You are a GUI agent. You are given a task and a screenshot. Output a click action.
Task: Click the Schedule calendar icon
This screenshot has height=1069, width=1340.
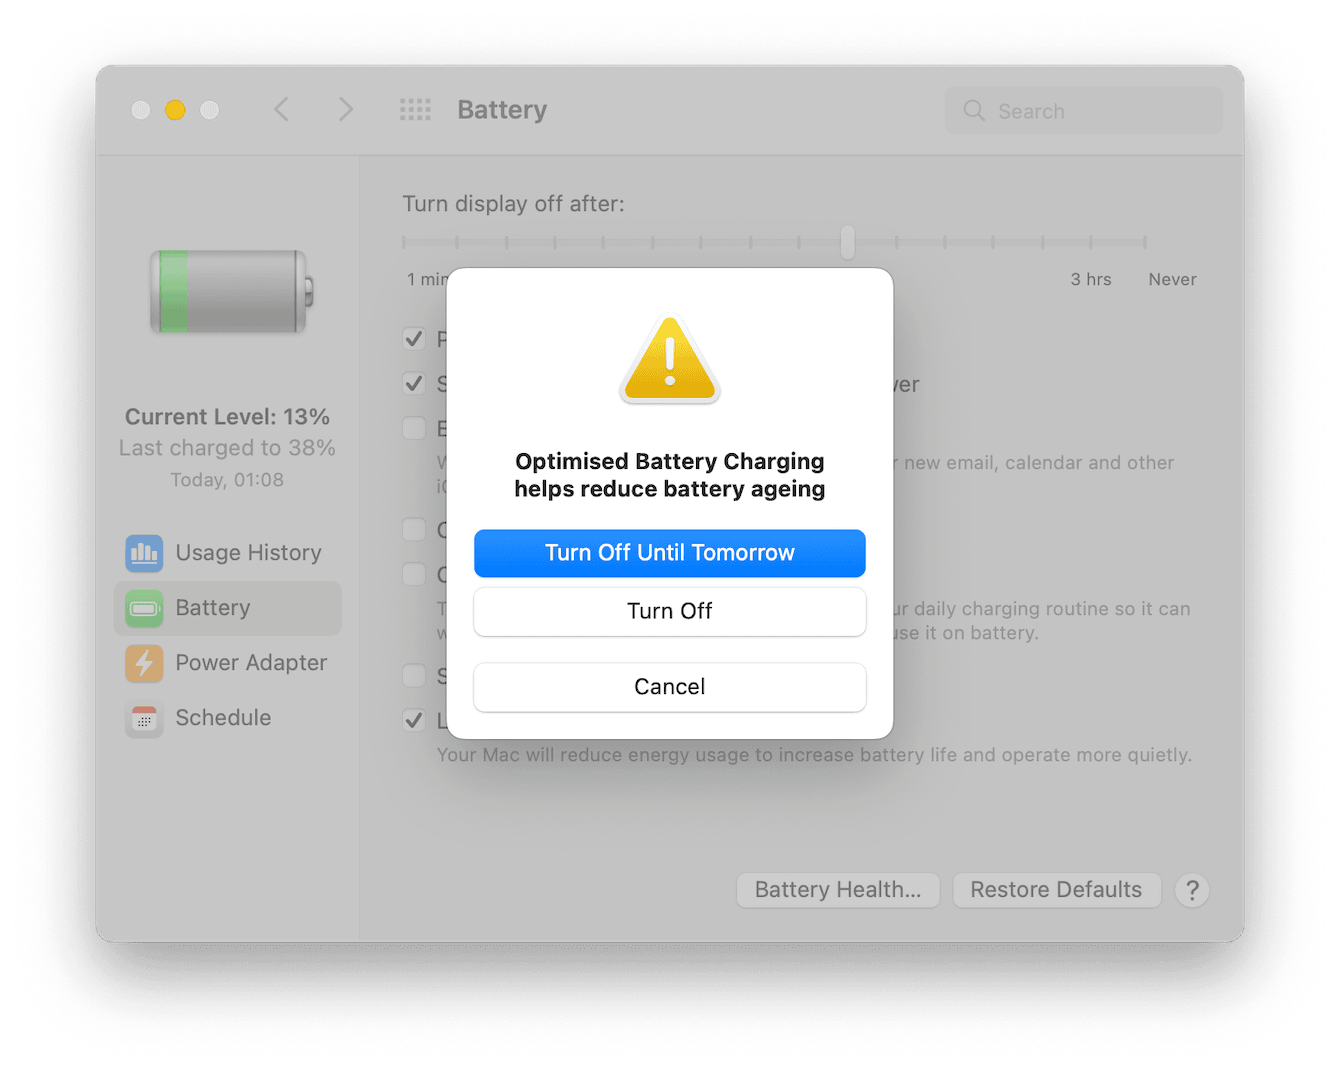[144, 718]
